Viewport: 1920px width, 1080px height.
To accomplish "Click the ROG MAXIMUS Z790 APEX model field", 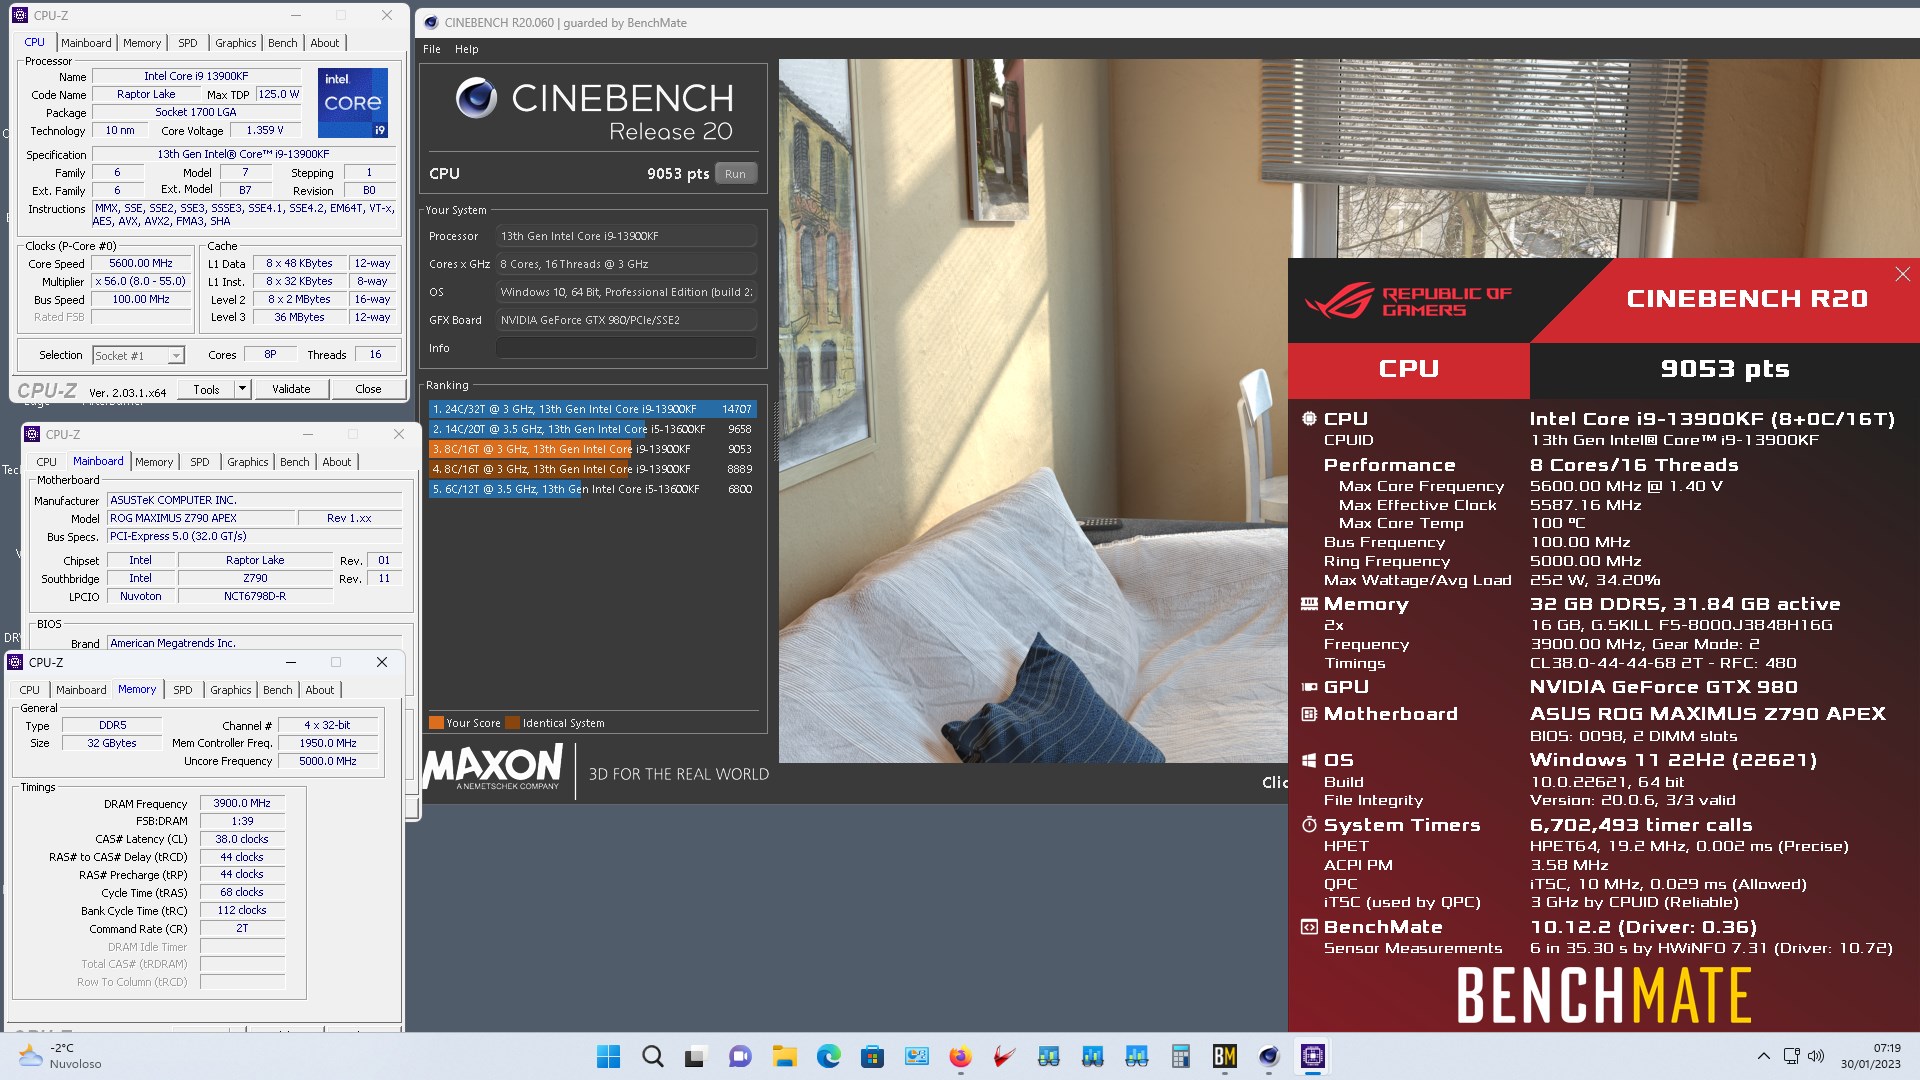I will (201, 518).
